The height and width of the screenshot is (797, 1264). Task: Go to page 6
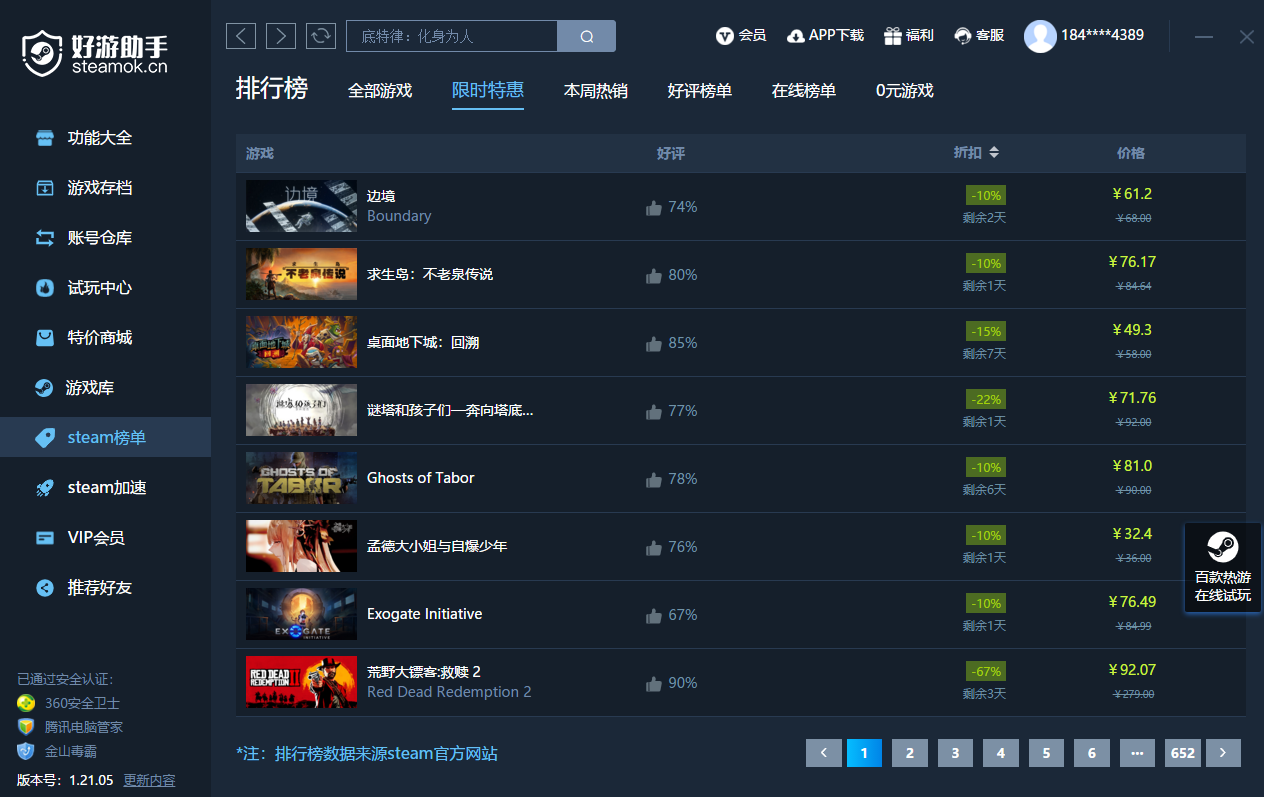pos(1092,753)
